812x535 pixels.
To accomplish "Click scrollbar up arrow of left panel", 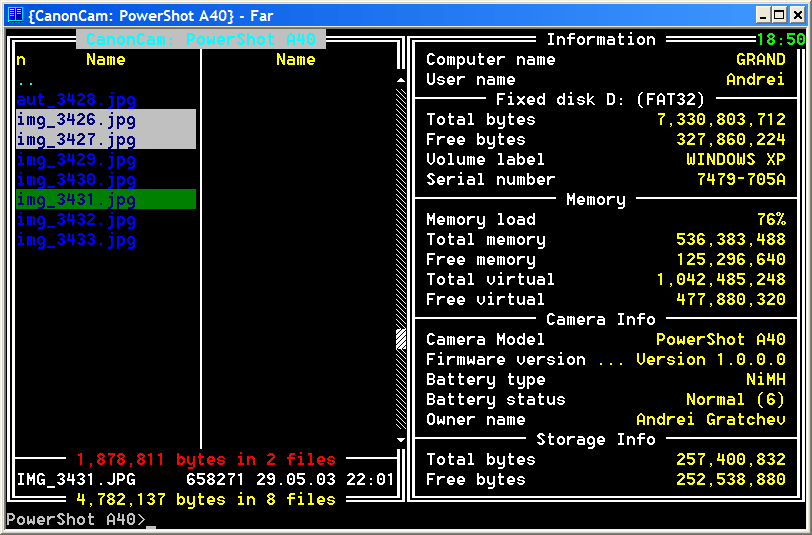I will coord(401,80).
